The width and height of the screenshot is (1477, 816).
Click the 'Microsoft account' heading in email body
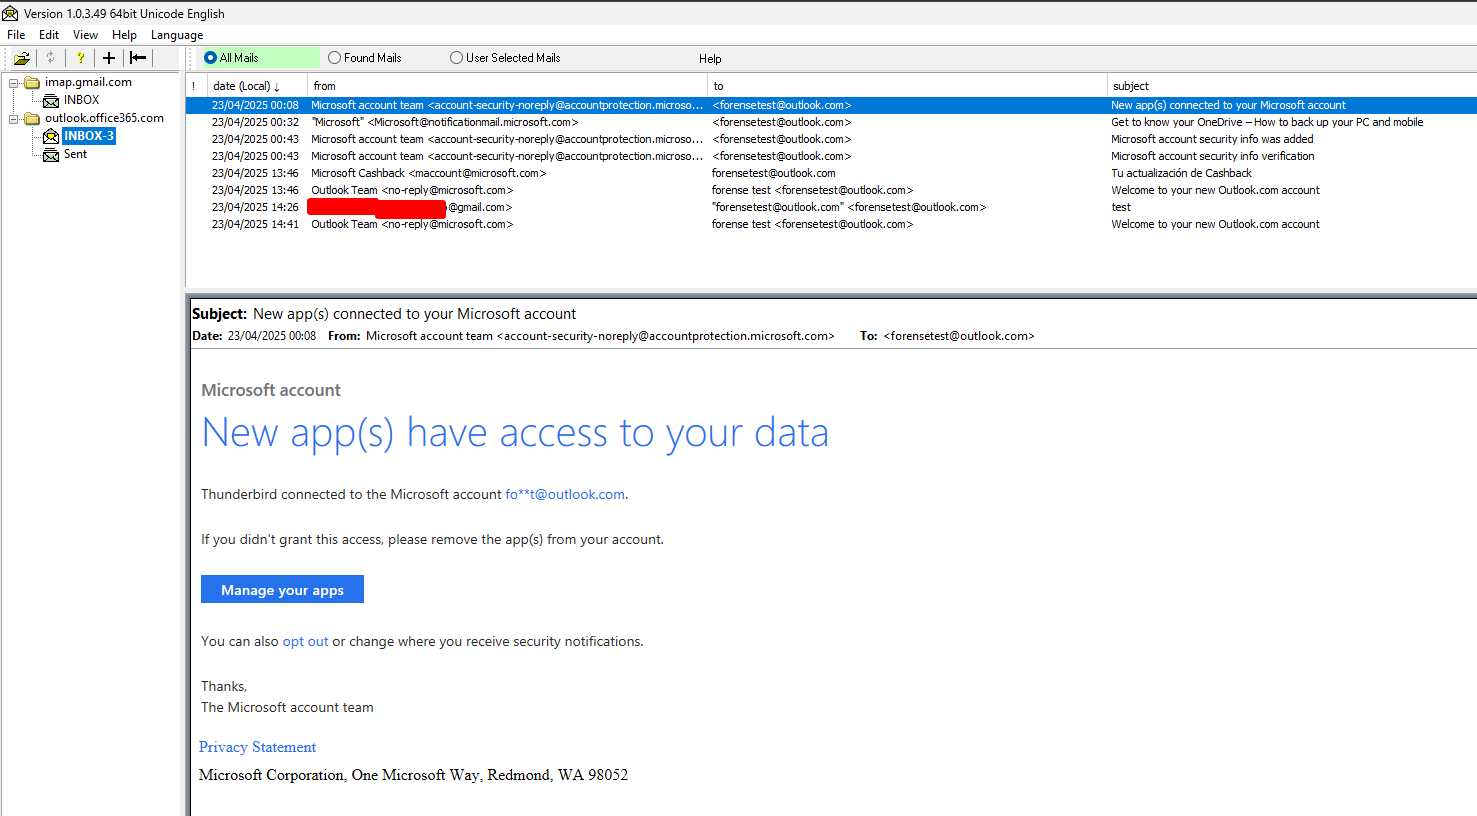click(x=271, y=390)
